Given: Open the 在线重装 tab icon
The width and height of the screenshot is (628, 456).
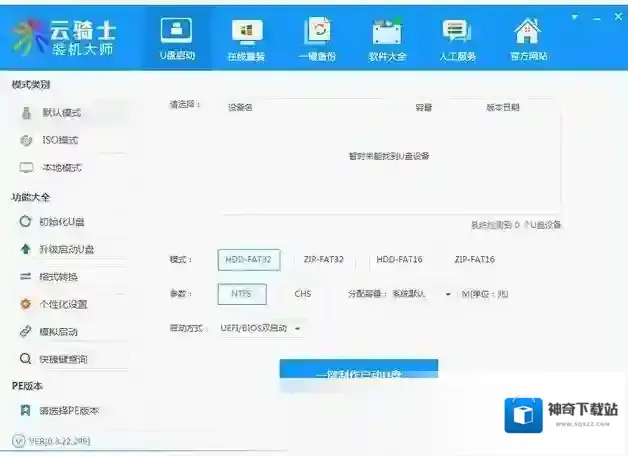Looking at the screenshot, I should point(246,38).
